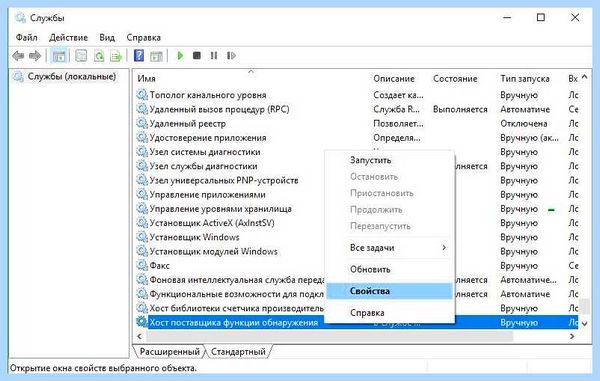Click the Export list toolbar icon
Image resolution: width=600 pixels, height=381 pixels.
pyautogui.click(x=116, y=56)
